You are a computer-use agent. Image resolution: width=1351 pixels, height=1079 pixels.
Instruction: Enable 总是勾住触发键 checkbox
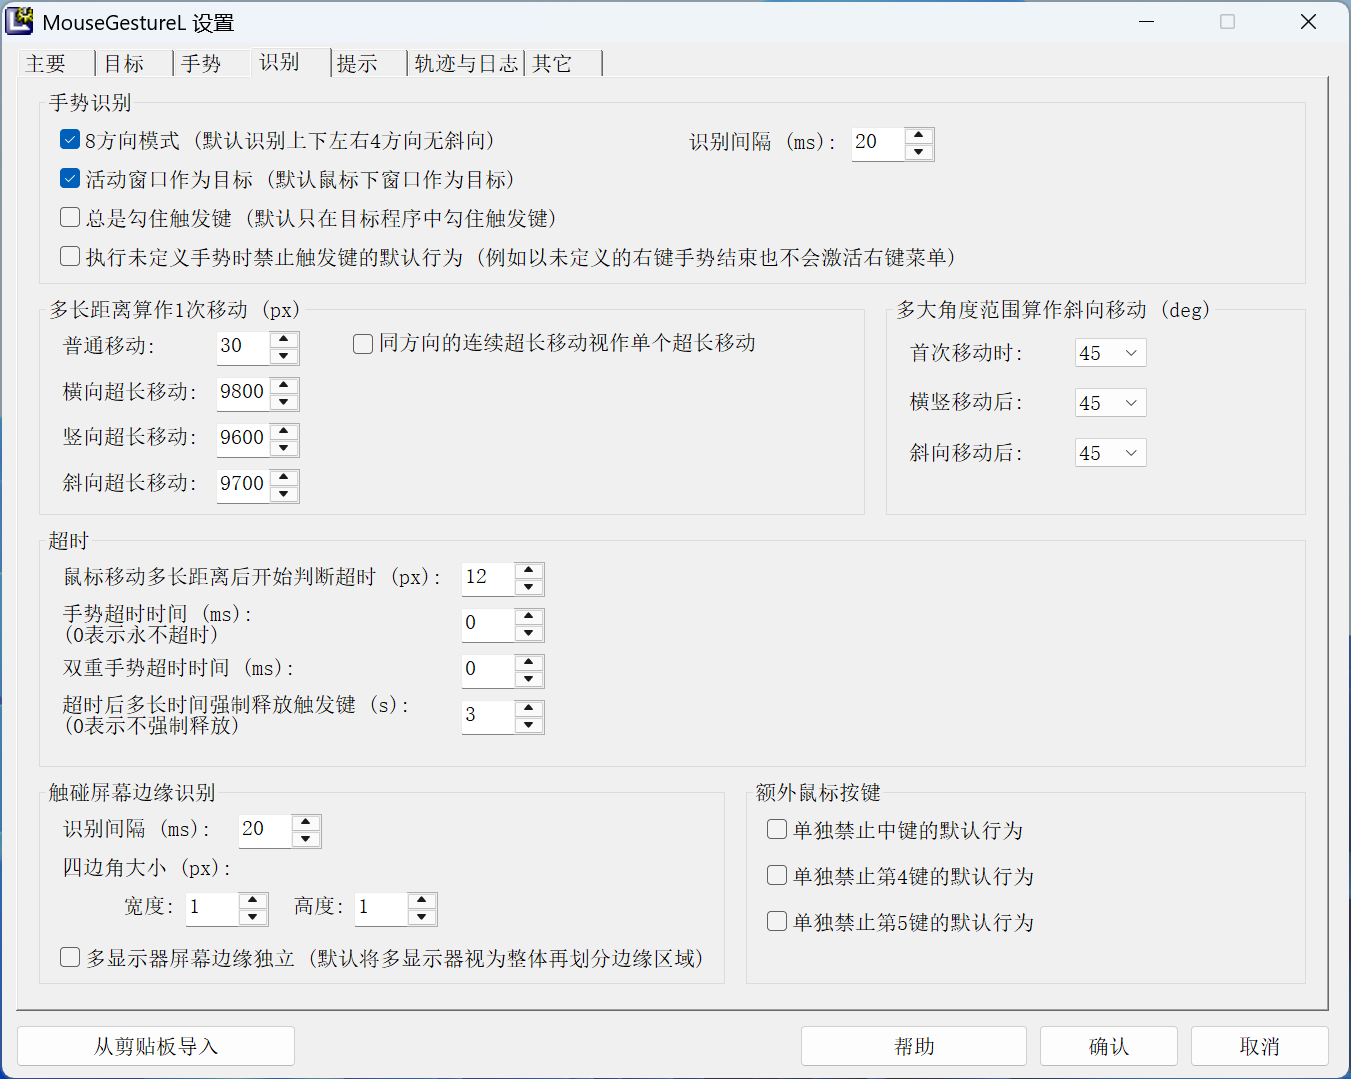click(70, 218)
